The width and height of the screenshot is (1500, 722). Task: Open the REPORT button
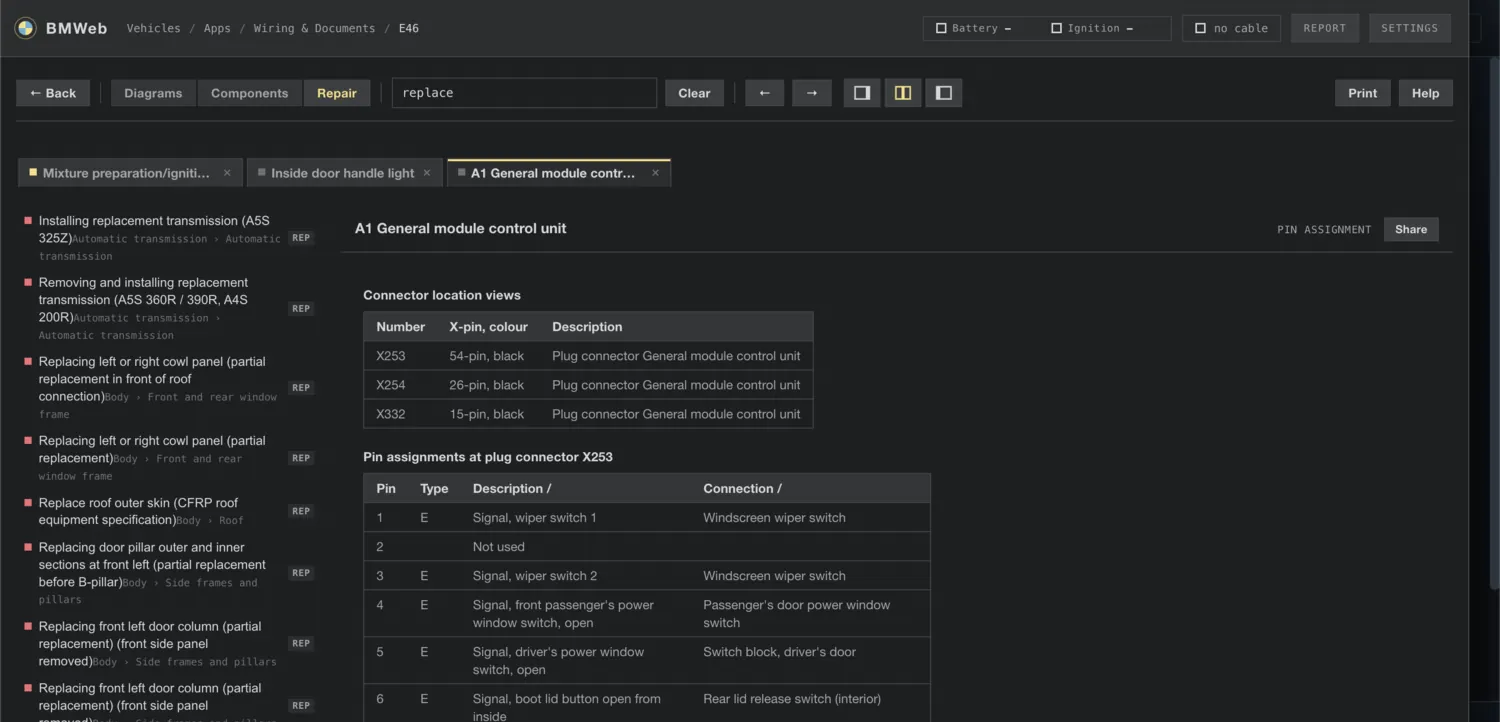tap(1325, 28)
